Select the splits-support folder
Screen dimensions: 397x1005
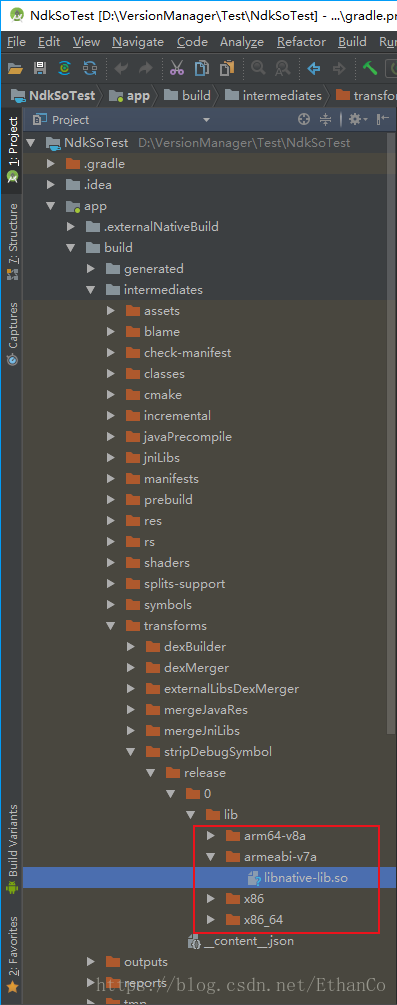[x=176, y=584]
